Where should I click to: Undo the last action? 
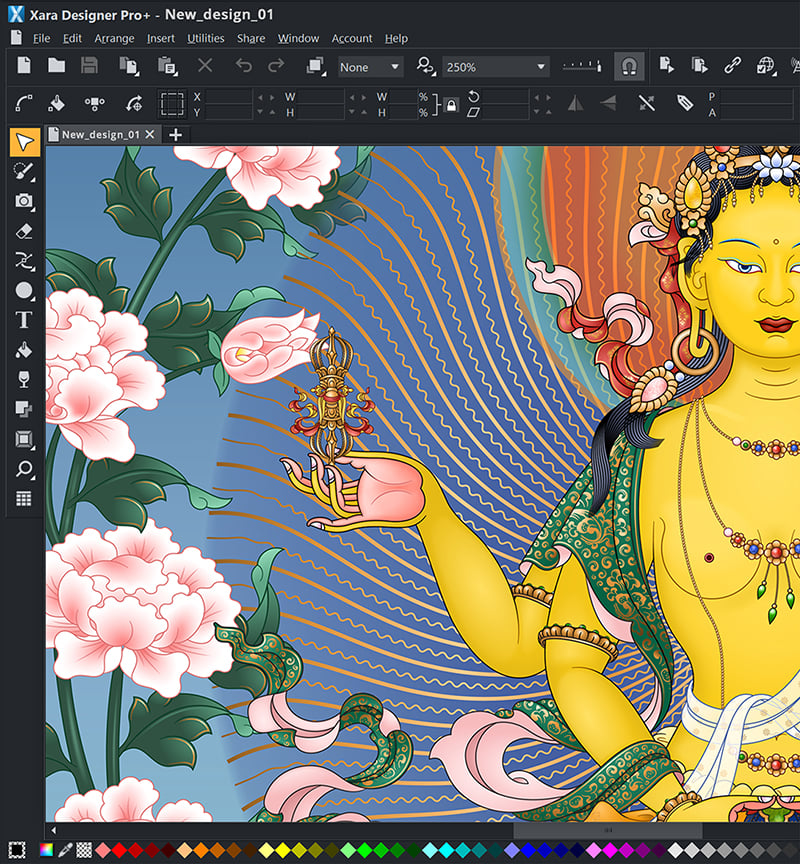(243, 66)
